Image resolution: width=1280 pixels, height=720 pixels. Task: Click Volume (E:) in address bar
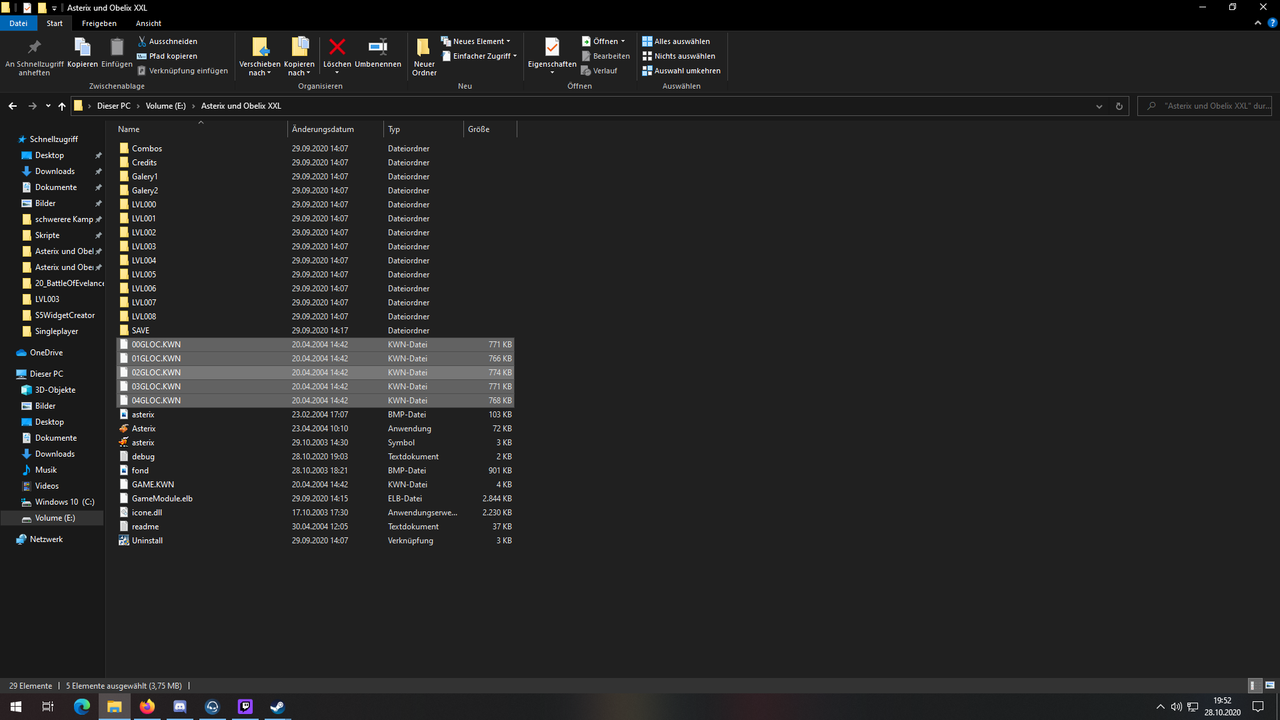pos(165,106)
